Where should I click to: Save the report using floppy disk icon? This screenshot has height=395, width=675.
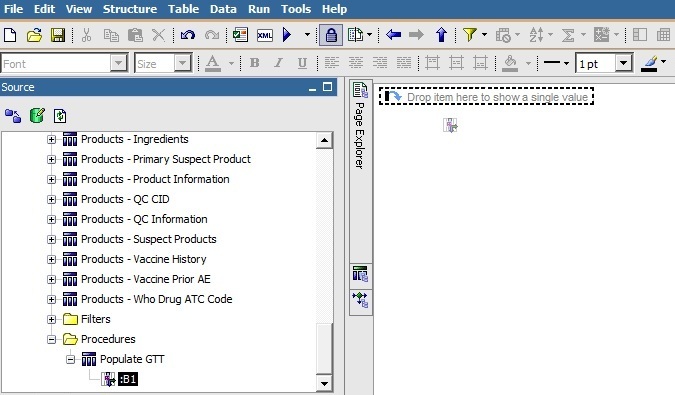click(x=58, y=35)
